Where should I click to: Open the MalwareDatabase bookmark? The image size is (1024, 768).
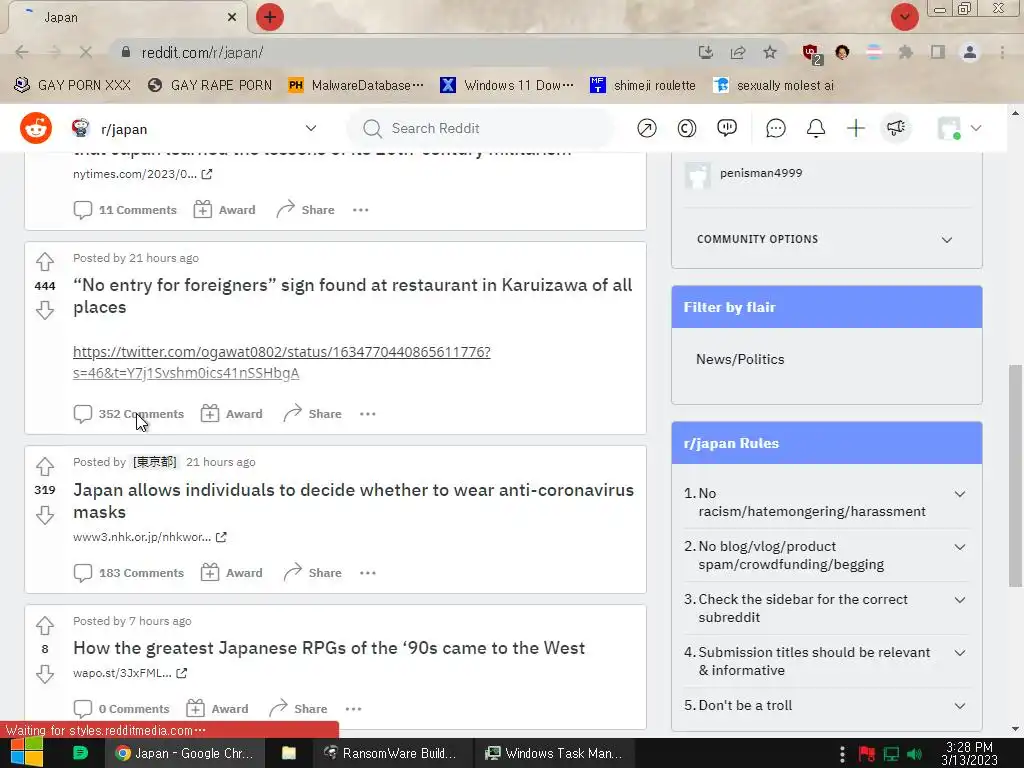(356, 86)
